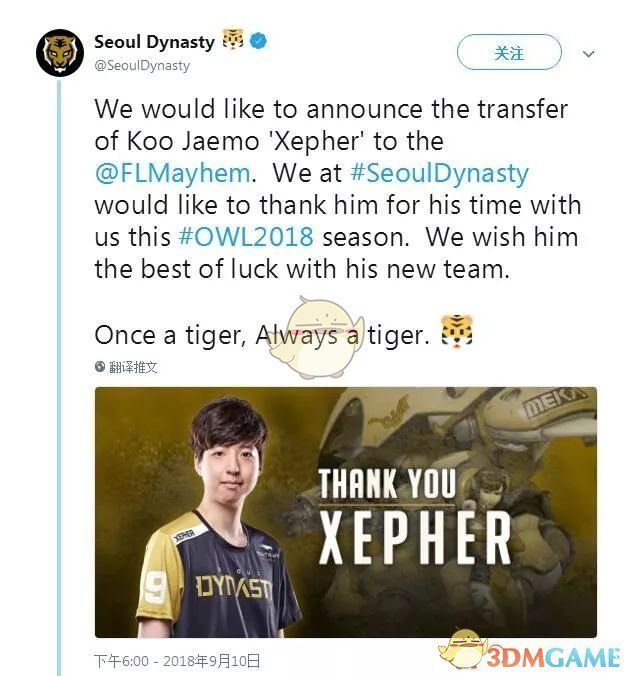Click the tweet timestamp 下午6:00 - 2018年9月10日
Screen dimensions: 631x676
click(177, 660)
